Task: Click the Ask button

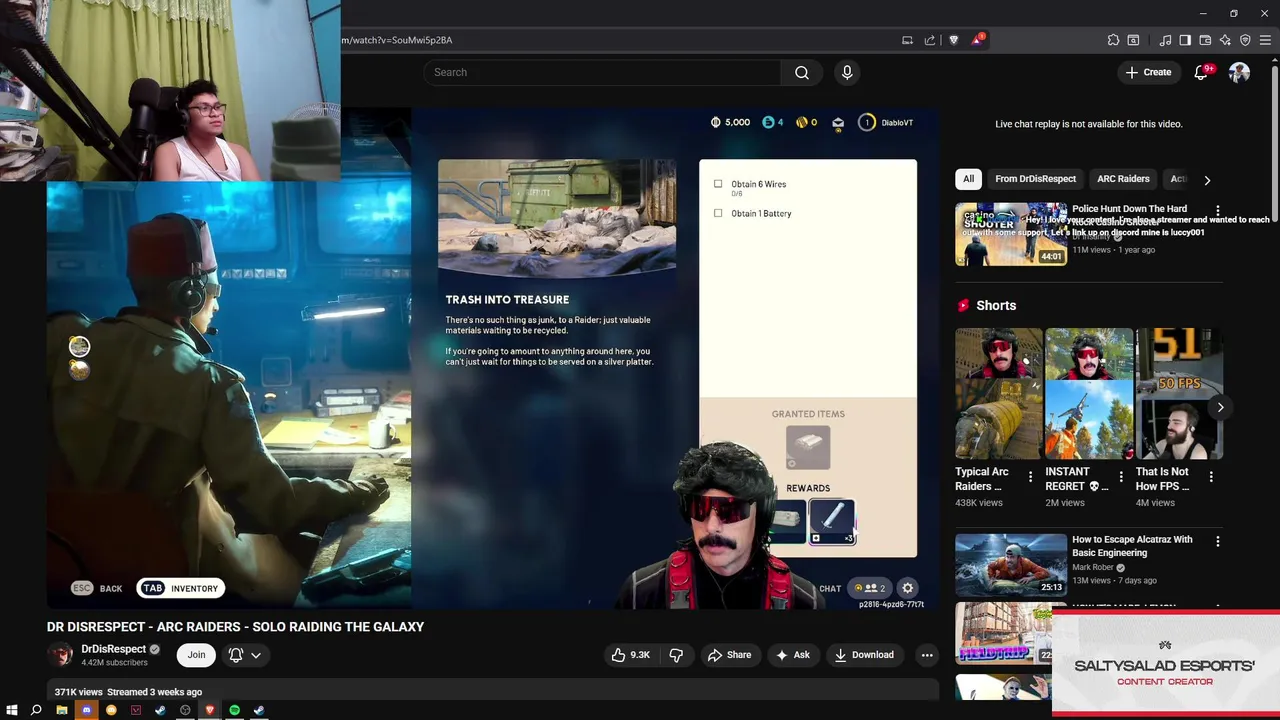Action: click(792, 655)
